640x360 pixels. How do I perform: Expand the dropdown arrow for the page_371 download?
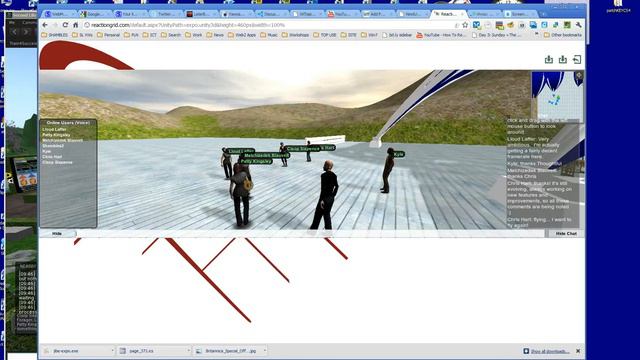coord(188,351)
